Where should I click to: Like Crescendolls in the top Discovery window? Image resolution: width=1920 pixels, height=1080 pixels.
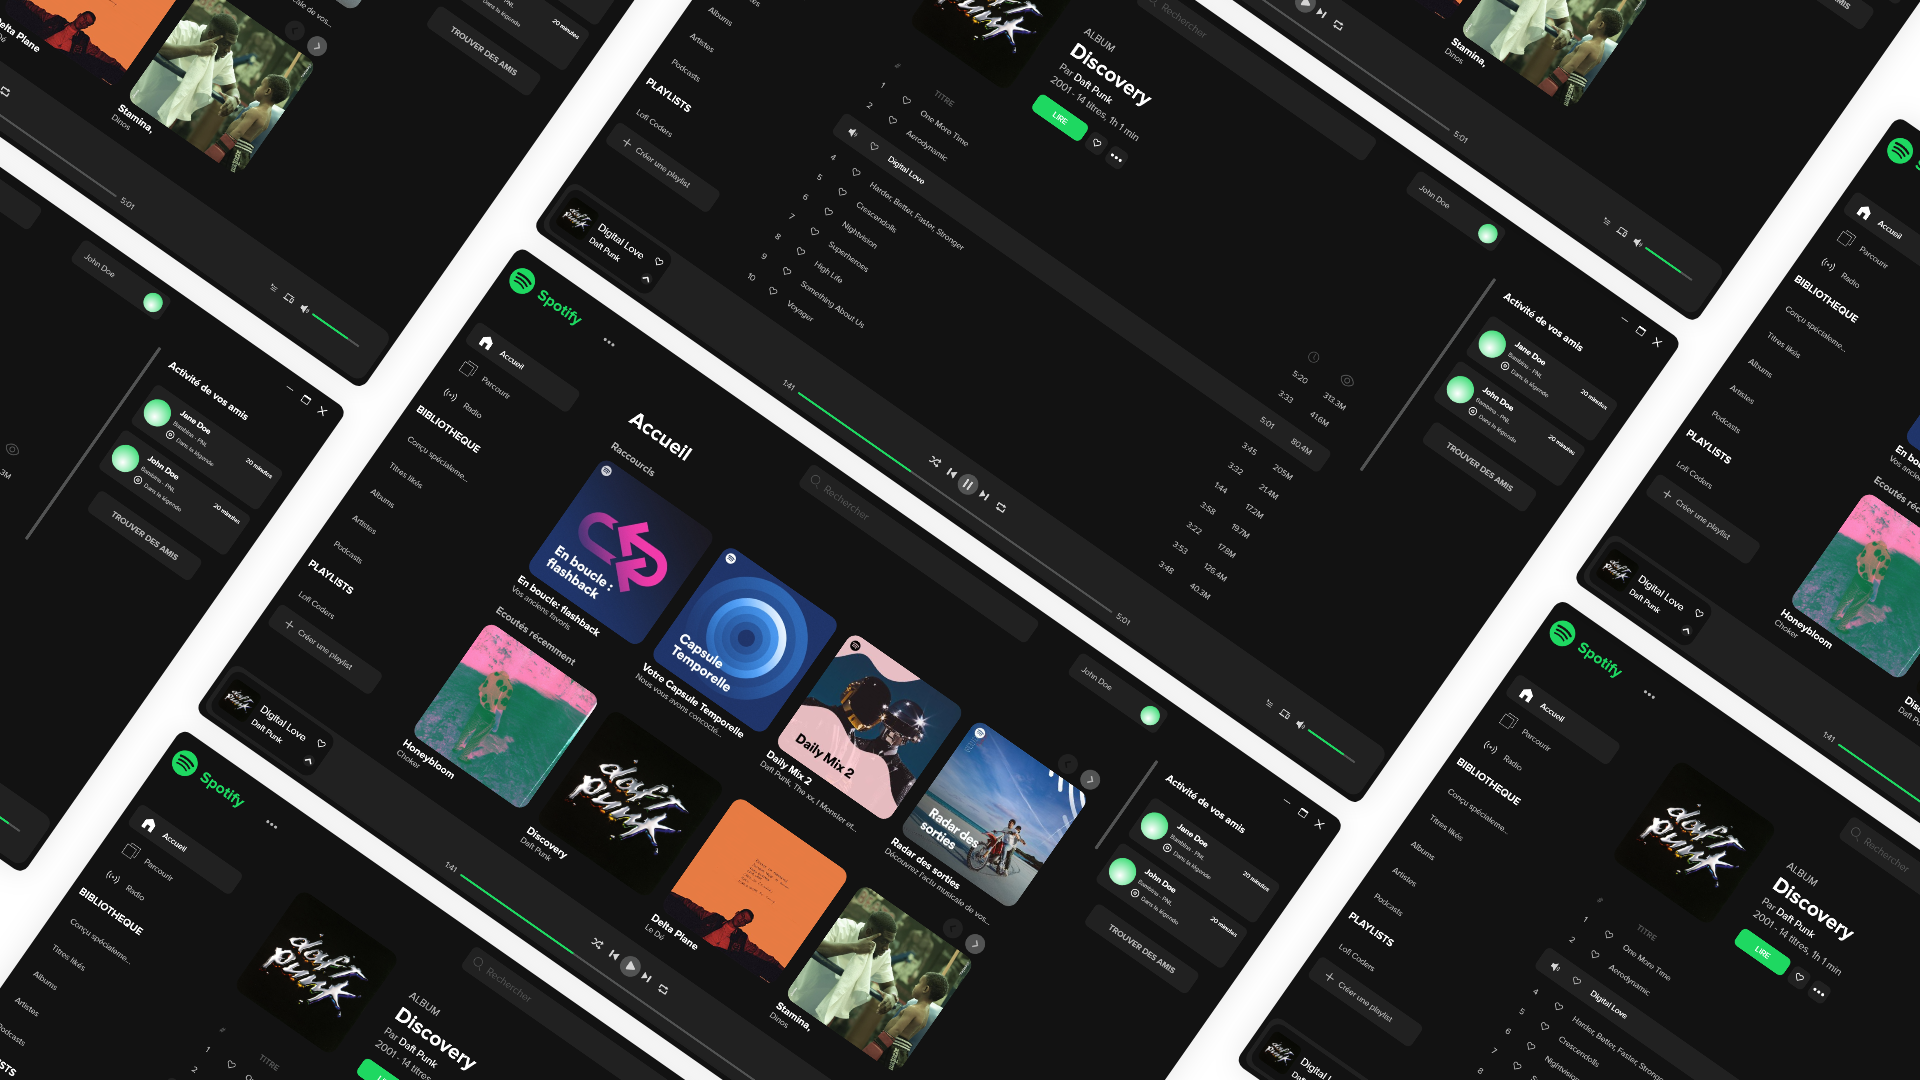(841, 191)
